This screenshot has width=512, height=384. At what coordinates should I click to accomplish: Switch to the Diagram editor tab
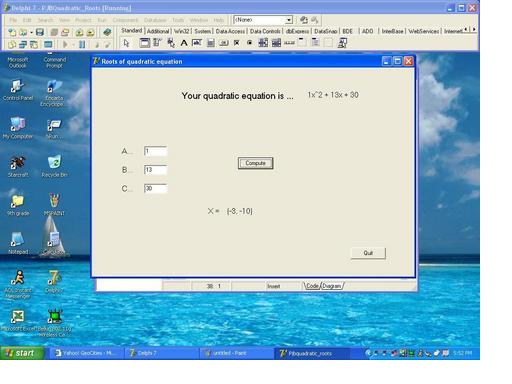click(x=332, y=286)
